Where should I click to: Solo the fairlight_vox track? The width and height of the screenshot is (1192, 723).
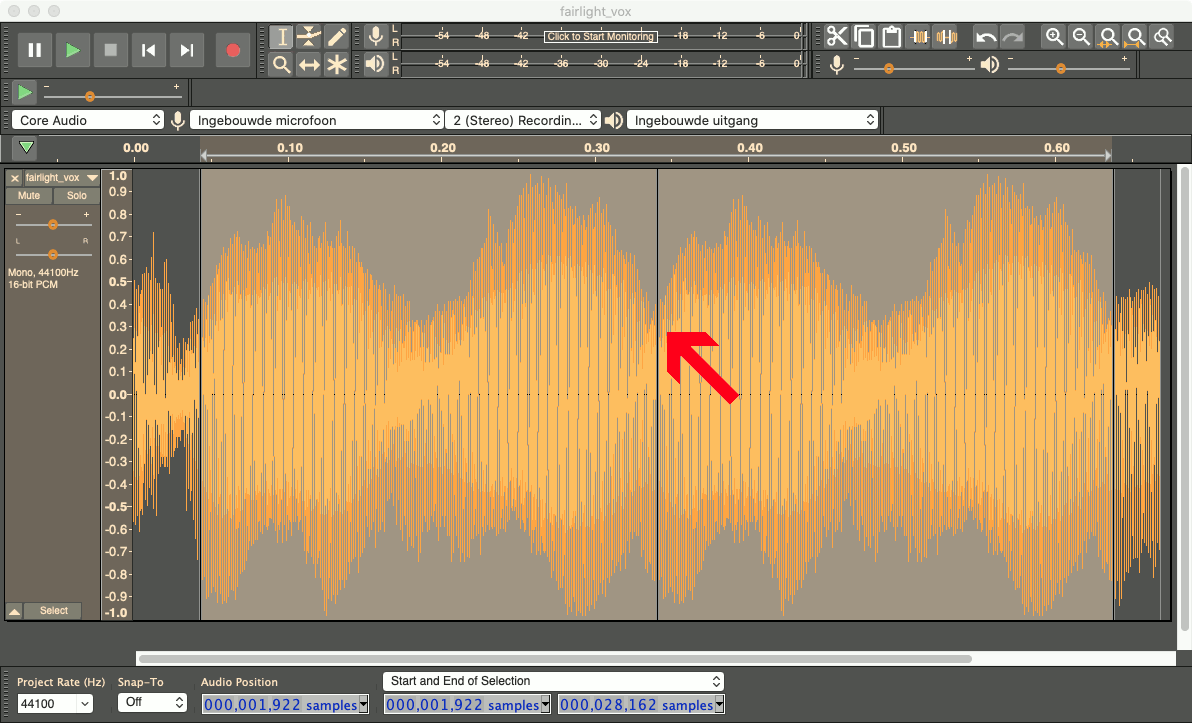click(x=77, y=195)
